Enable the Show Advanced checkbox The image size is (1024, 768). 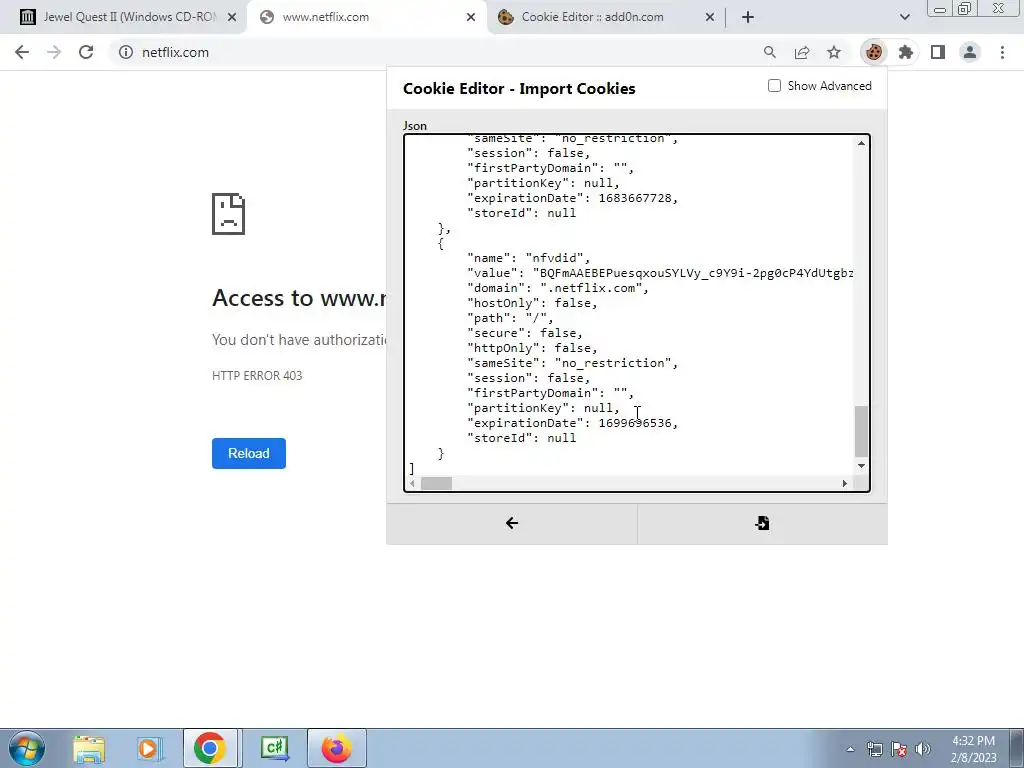pyautogui.click(x=774, y=86)
